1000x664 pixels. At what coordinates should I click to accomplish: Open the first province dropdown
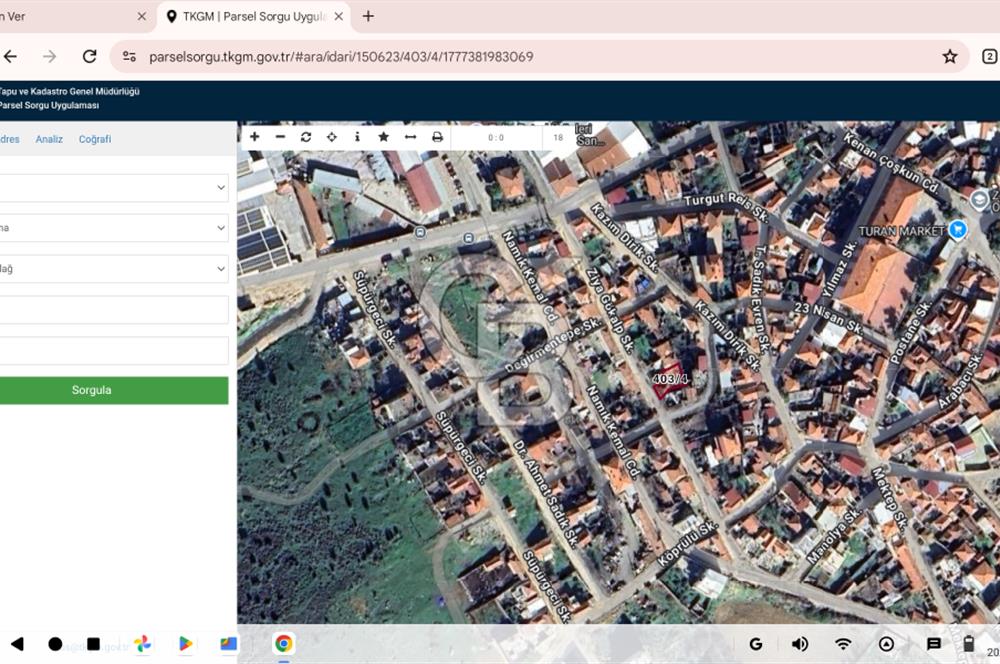coord(113,187)
